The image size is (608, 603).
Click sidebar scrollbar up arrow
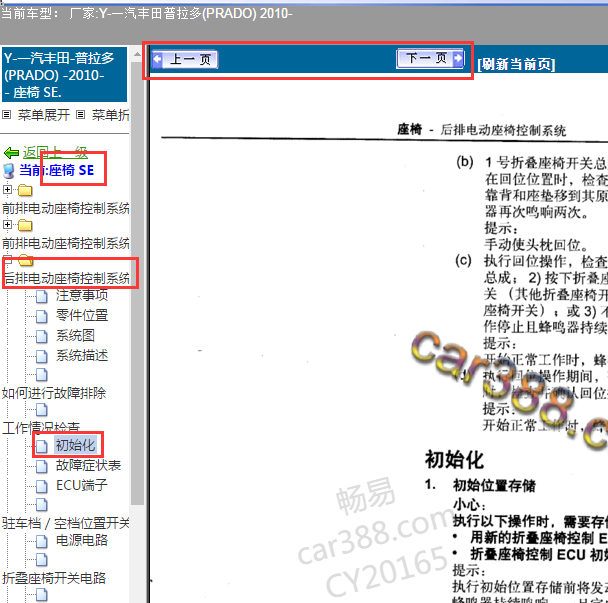[x=137, y=55]
